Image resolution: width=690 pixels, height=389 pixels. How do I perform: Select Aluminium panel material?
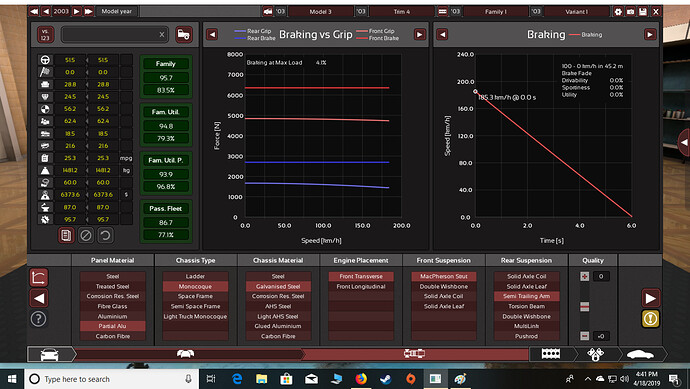(112, 316)
